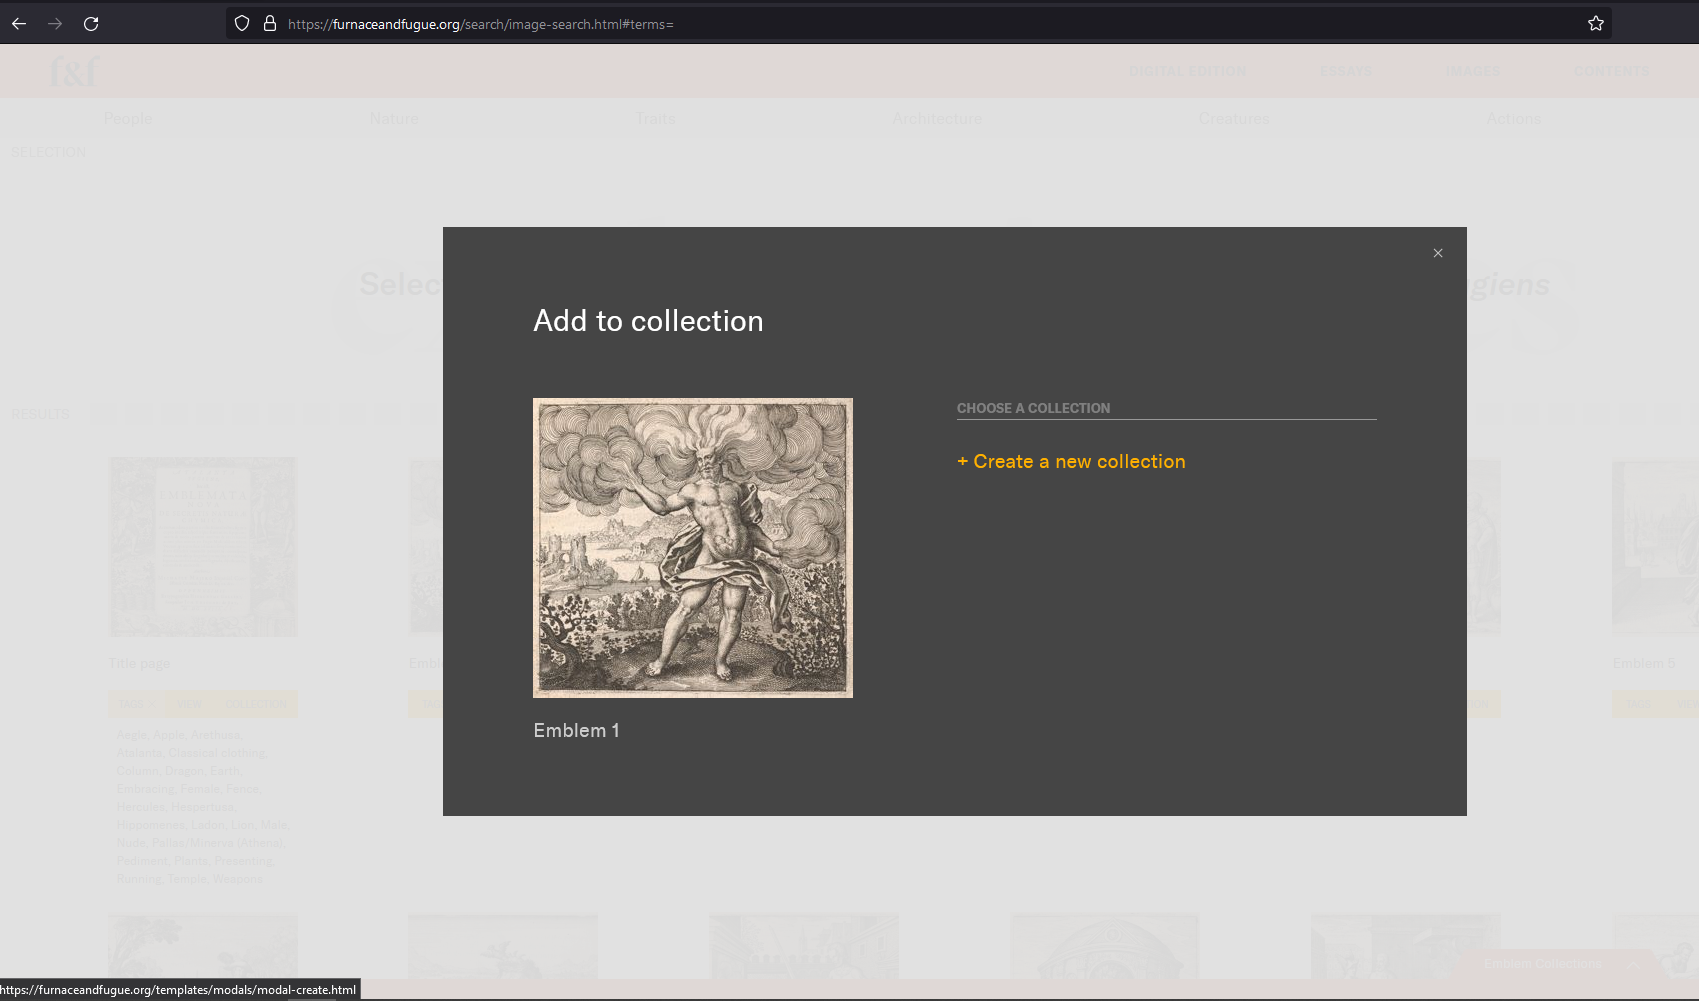Go forward in browser history
Viewport: 1699px width, 1001px height.
point(55,23)
